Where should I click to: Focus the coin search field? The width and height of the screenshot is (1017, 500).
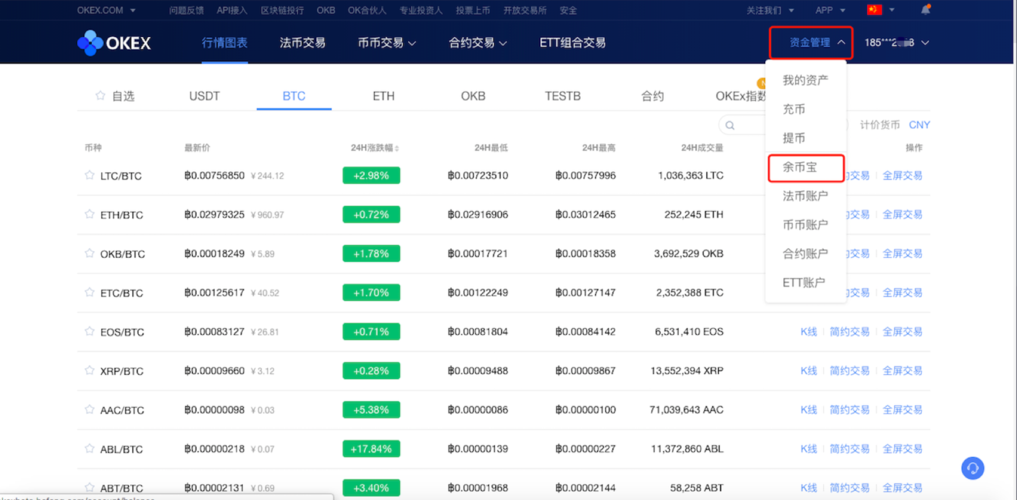(785, 125)
